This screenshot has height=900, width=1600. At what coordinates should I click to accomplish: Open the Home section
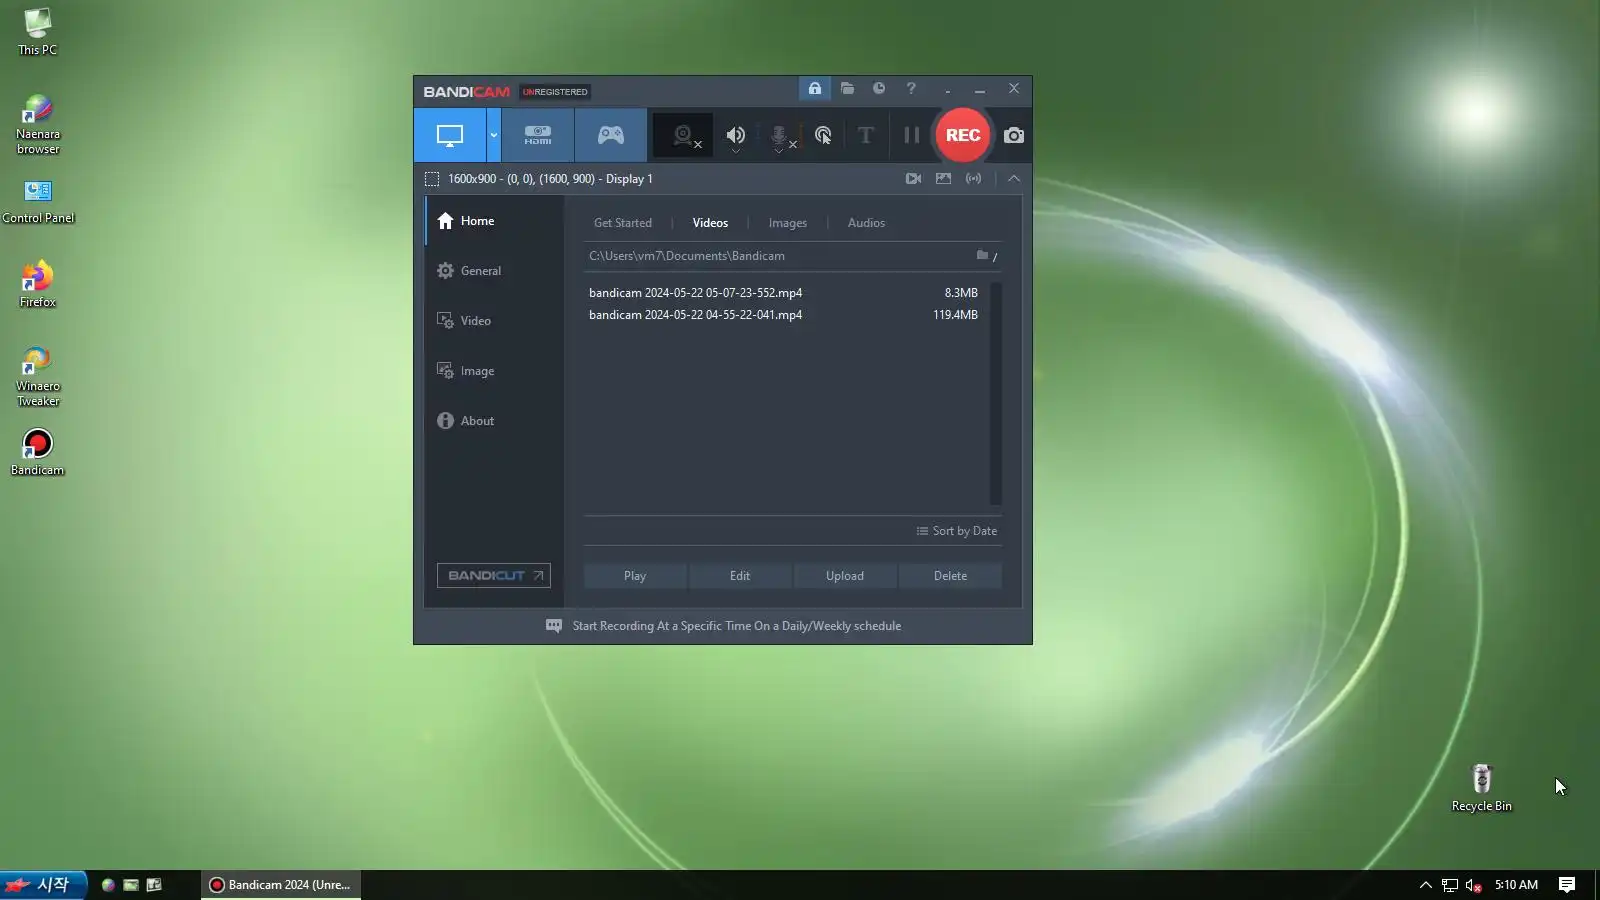[x=494, y=221]
